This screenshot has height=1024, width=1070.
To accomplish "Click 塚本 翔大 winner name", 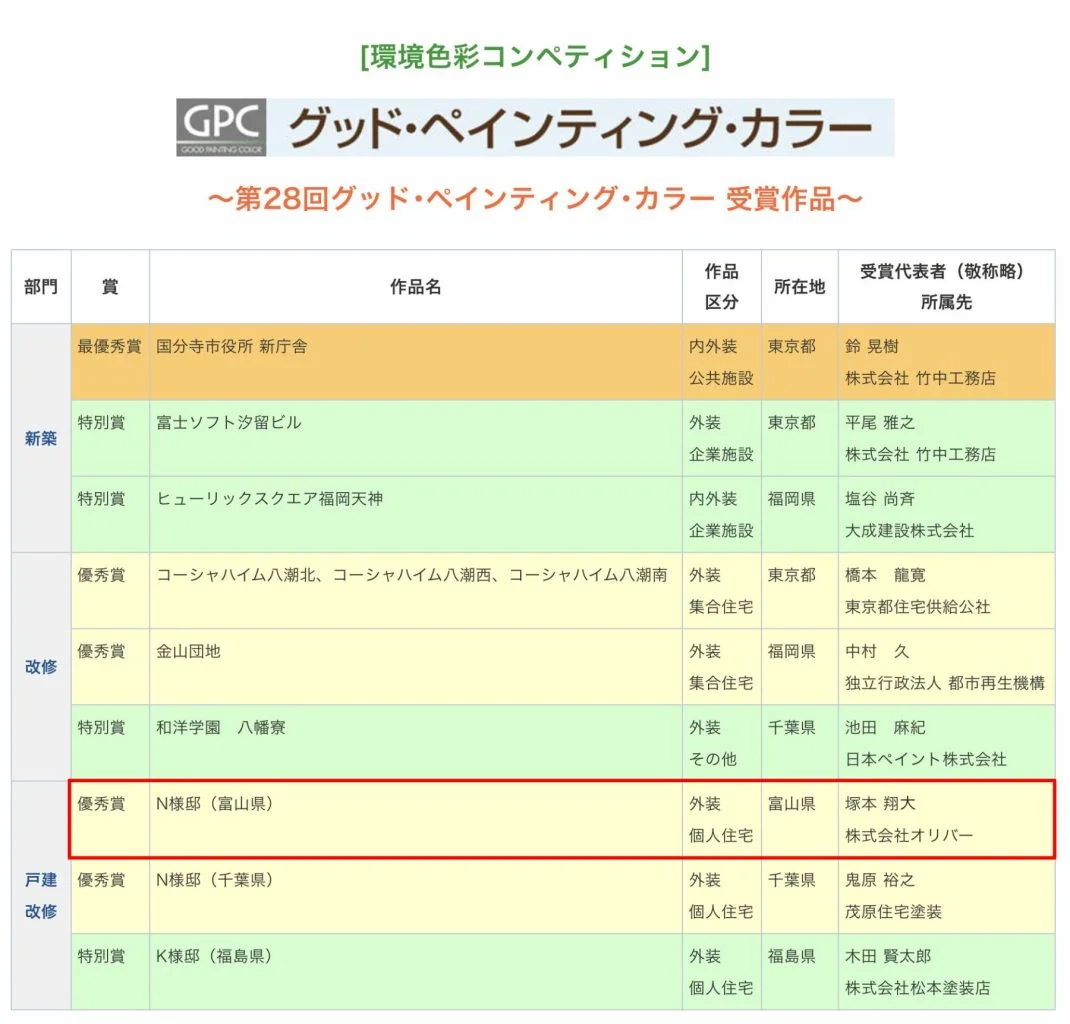I will click(880, 804).
